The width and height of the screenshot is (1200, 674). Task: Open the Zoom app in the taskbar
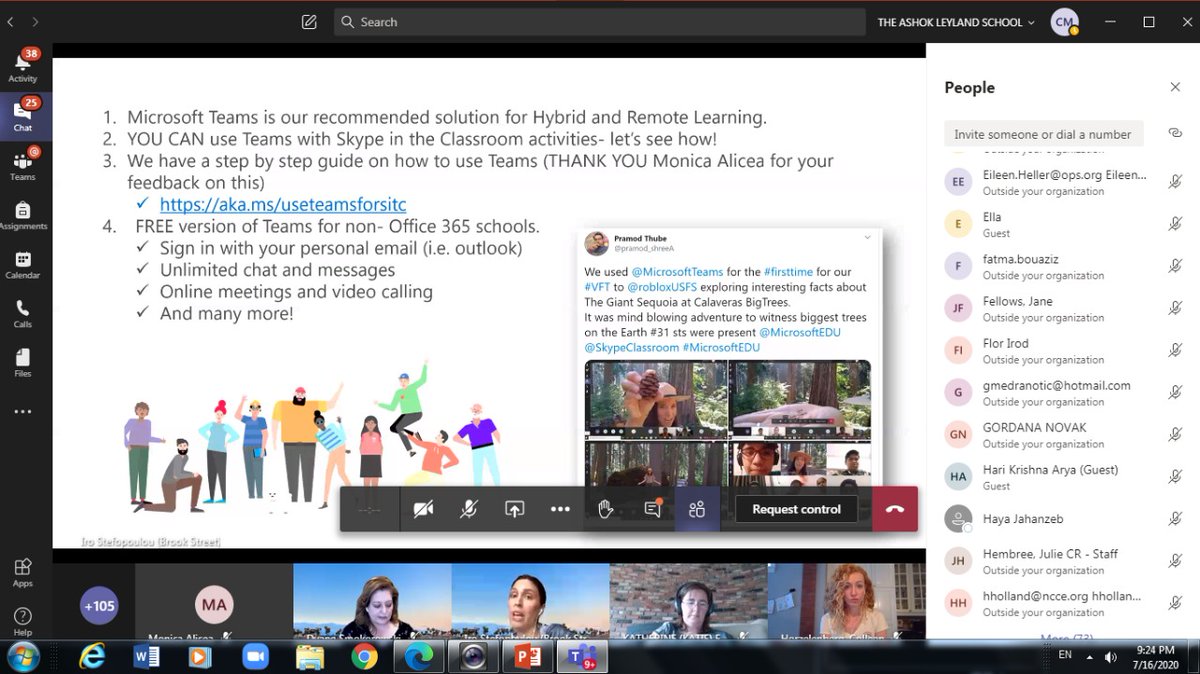click(255, 656)
